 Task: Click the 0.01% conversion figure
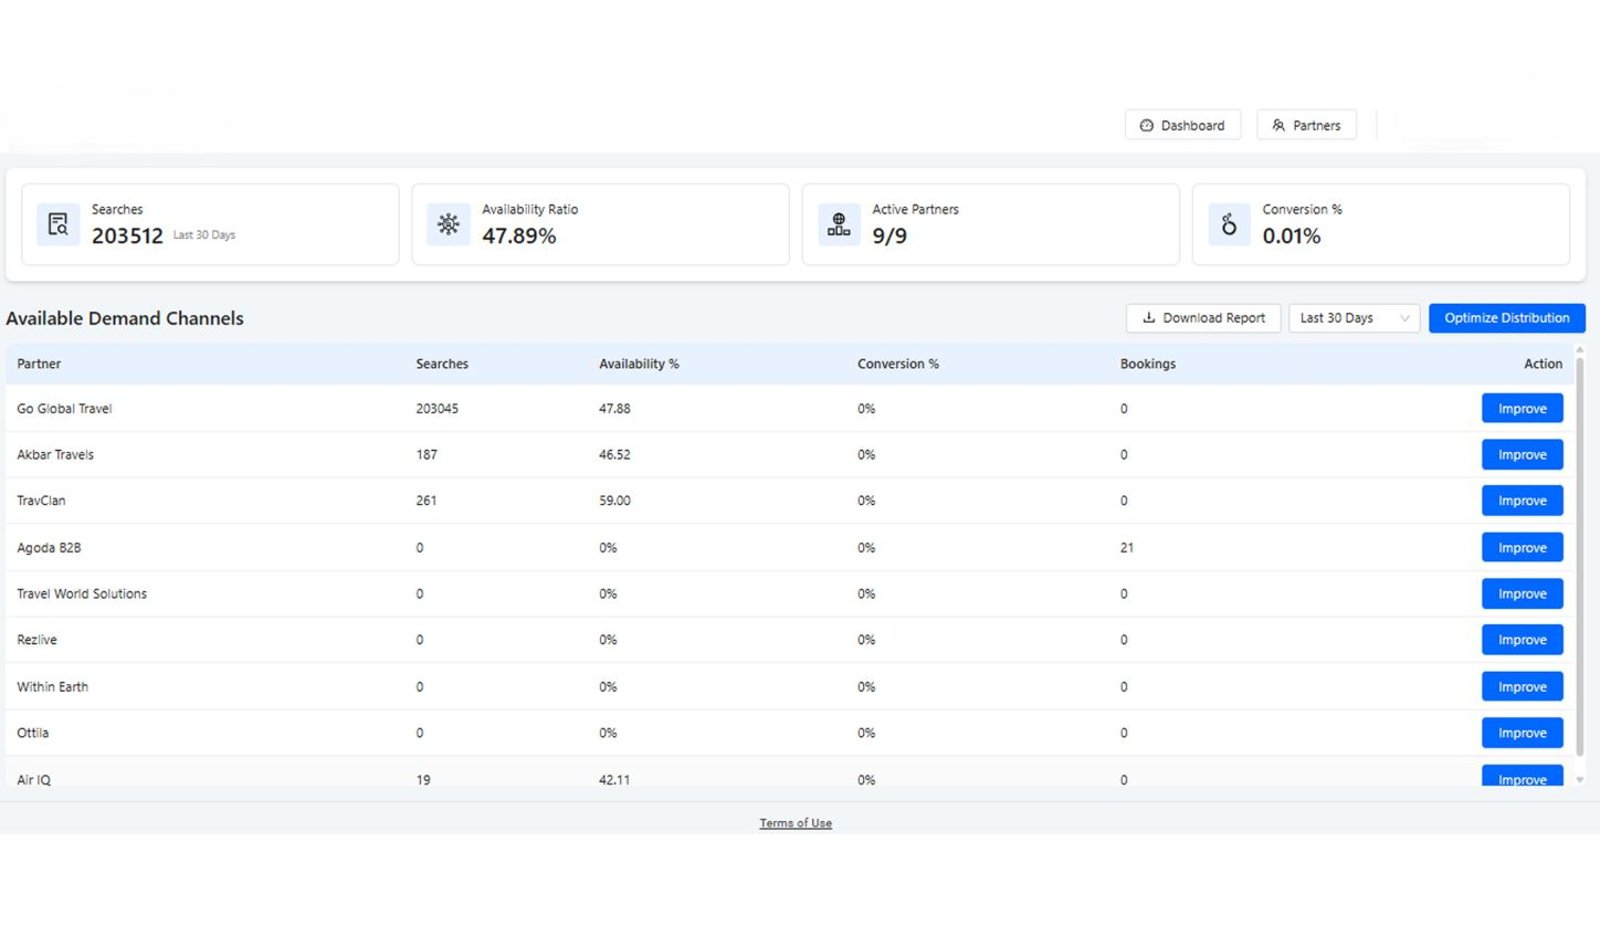pos(1291,236)
